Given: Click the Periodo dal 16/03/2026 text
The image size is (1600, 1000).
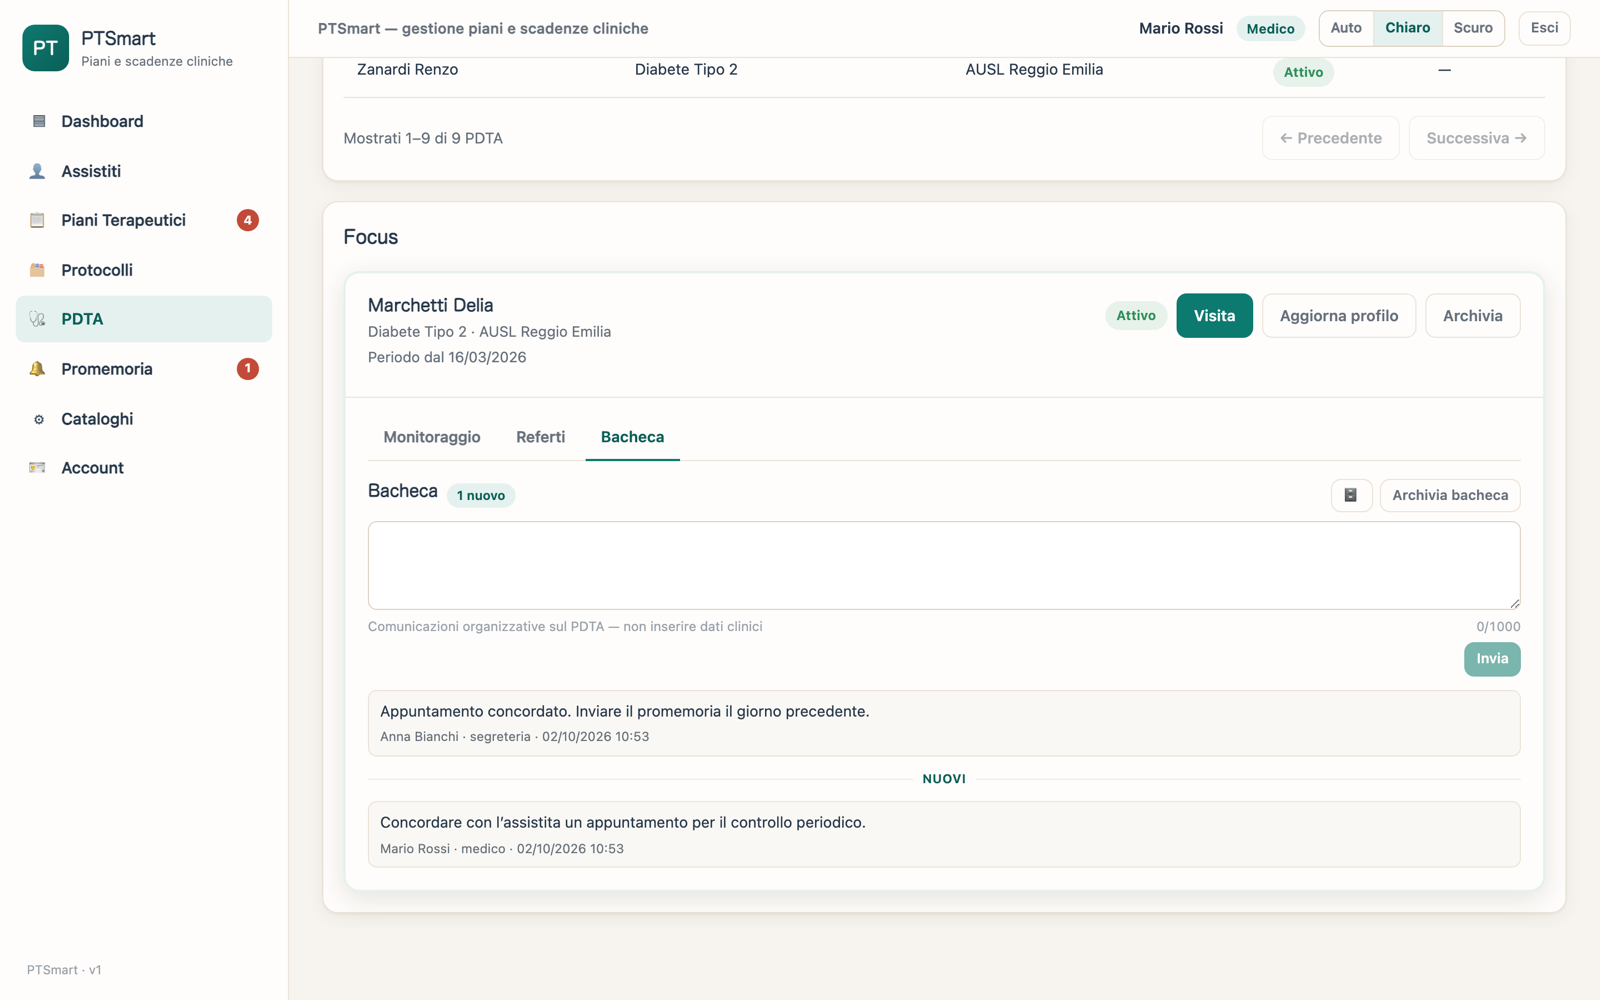Looking at the screenshot, I should click(x=447, y=358).
